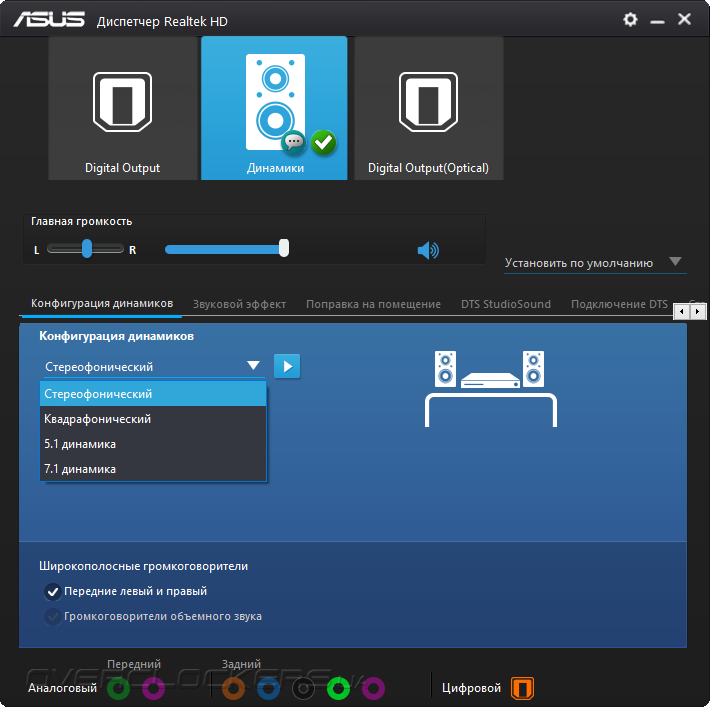Image resolution: width=710 pixels, height=707 pixels.
Task: Open the DTS StudioSound tab
Action: (x=506, y=304)
